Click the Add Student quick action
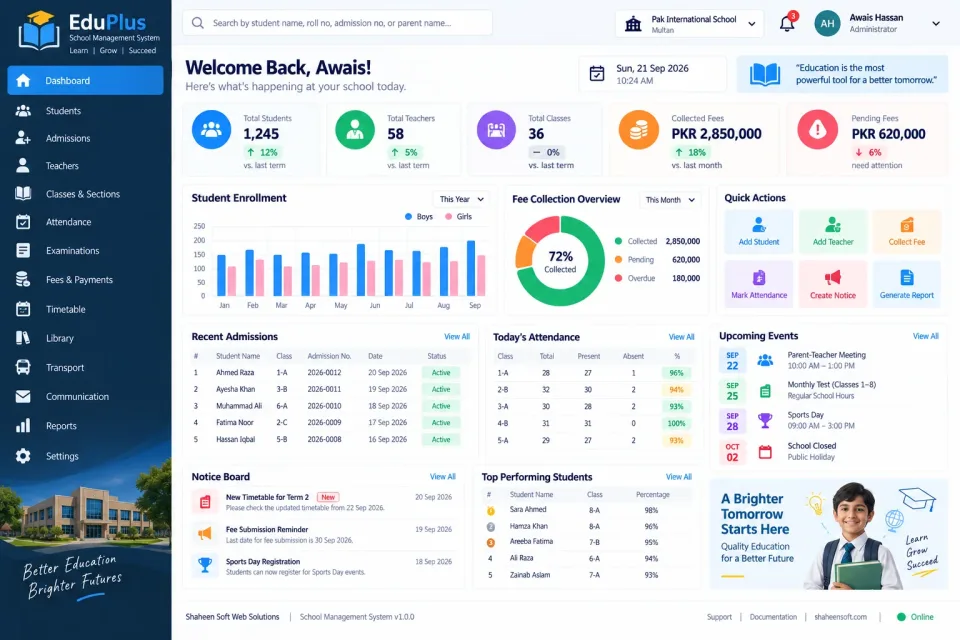960x640 pixels. 759,232
